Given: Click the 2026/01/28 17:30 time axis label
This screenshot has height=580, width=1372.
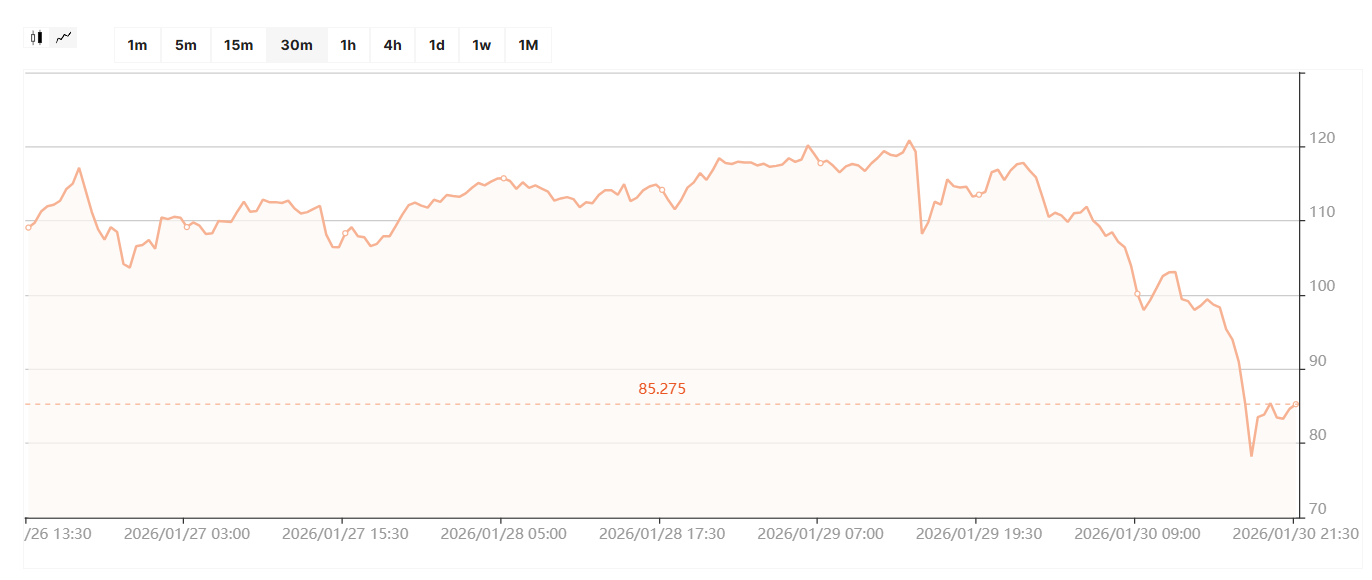Looking at the screenshot, I should [x=662, y=534].
